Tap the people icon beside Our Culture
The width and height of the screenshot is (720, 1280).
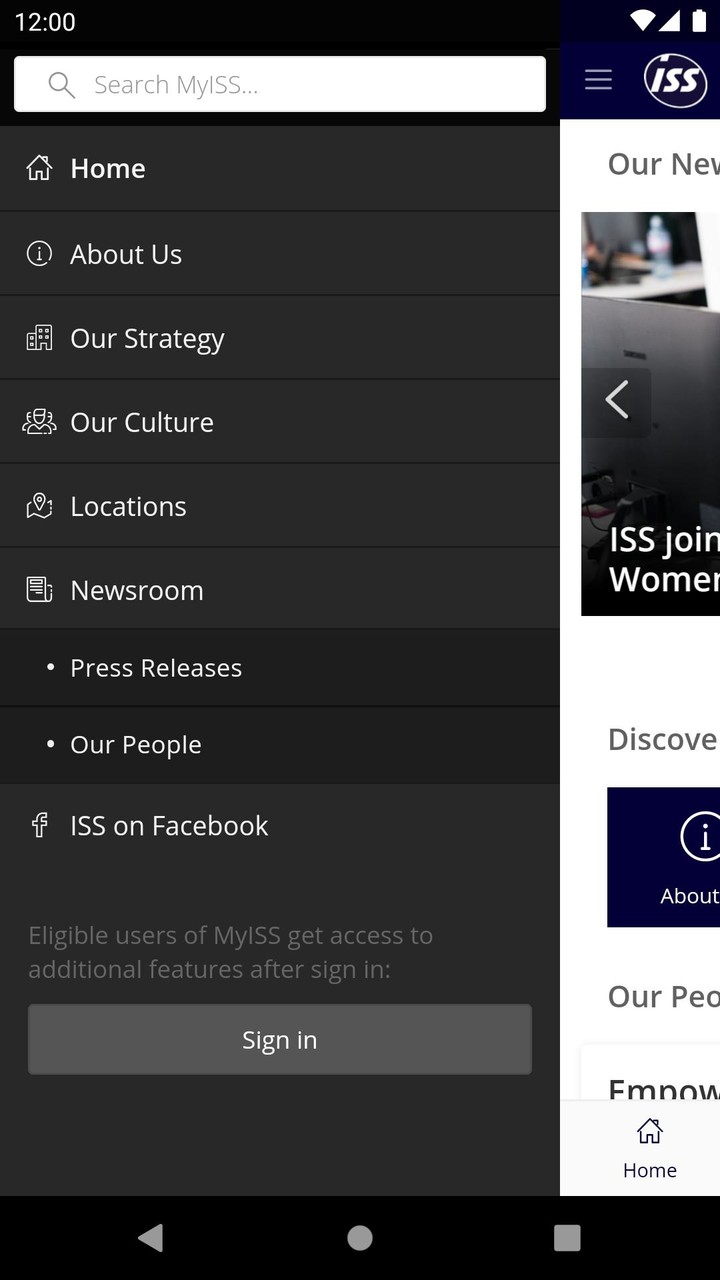39,422
